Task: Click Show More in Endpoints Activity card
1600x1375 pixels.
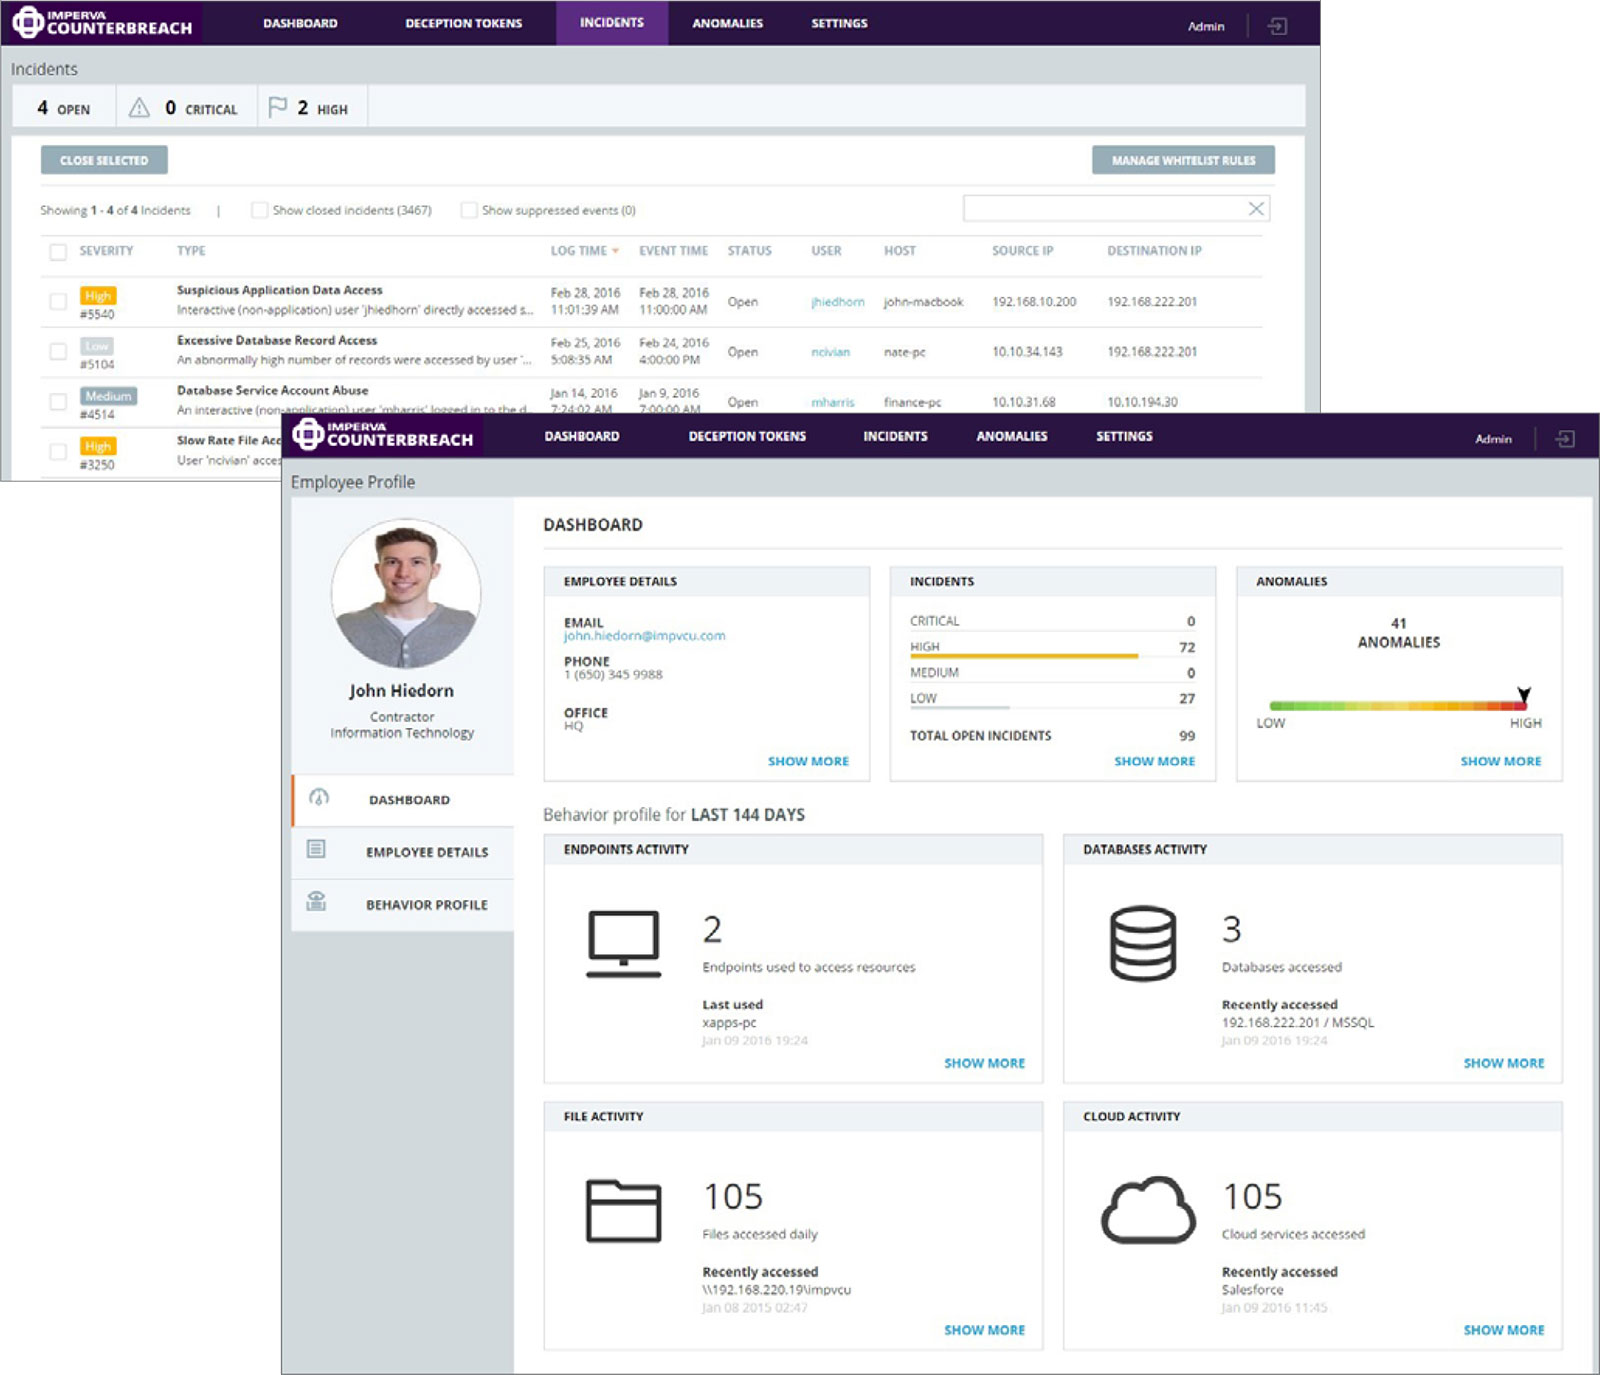Action: 985,1063
